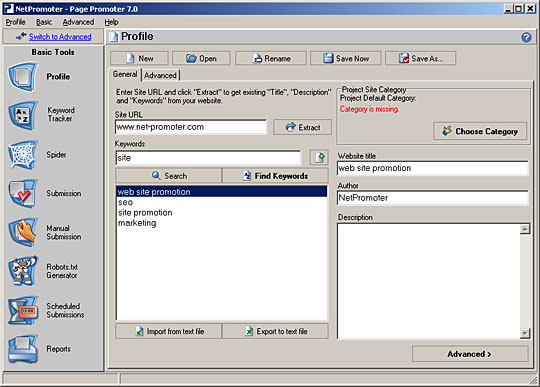
Task: Click inside the Description text area
Action: 428,281
